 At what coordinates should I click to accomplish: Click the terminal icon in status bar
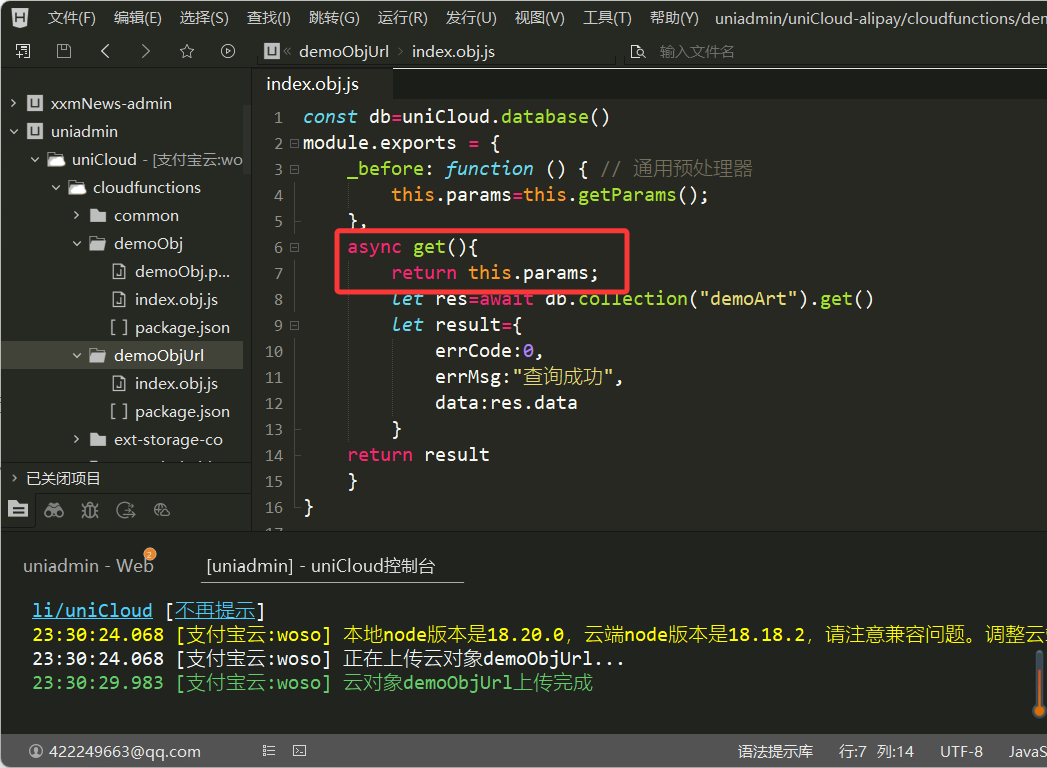(x=299, y=751)
